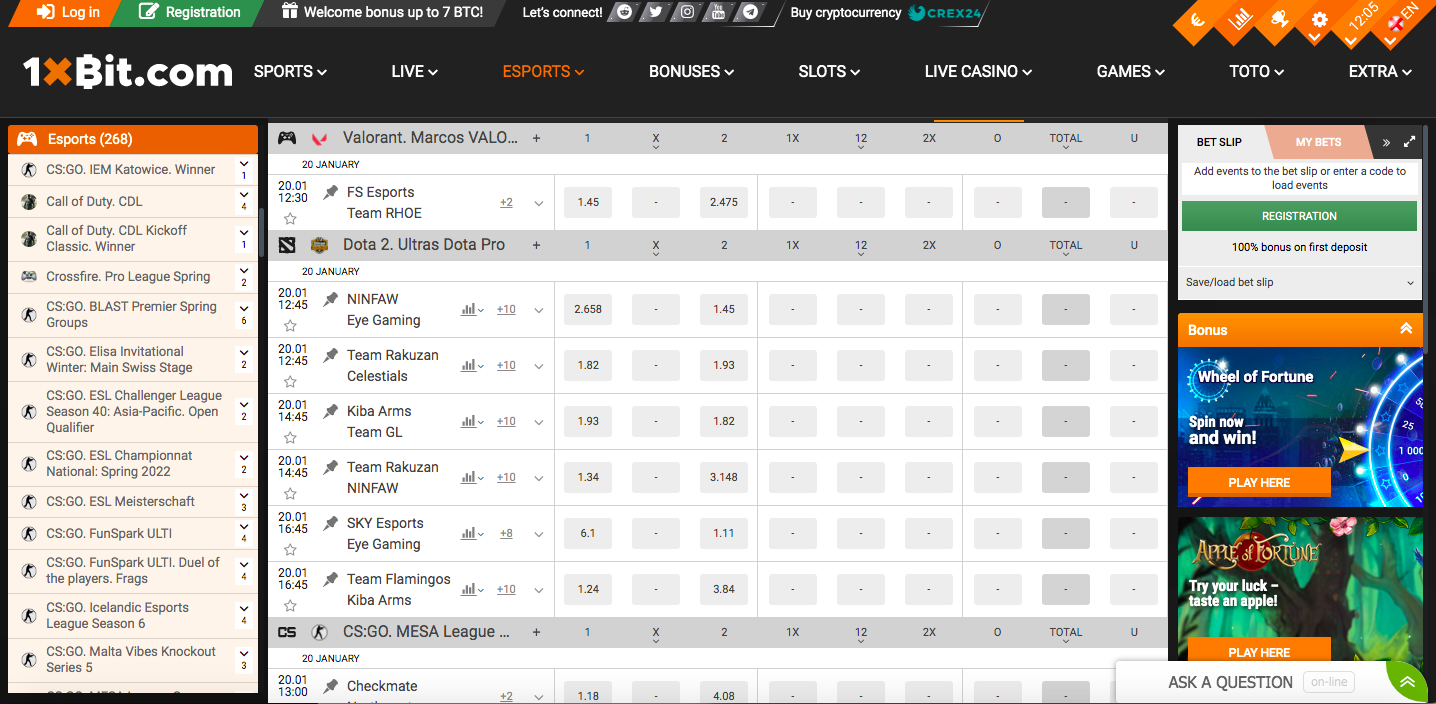Click PLAY HERE on Wheel of Fortune banner
Screen dimensions: 1436x704
point(1258,482)
